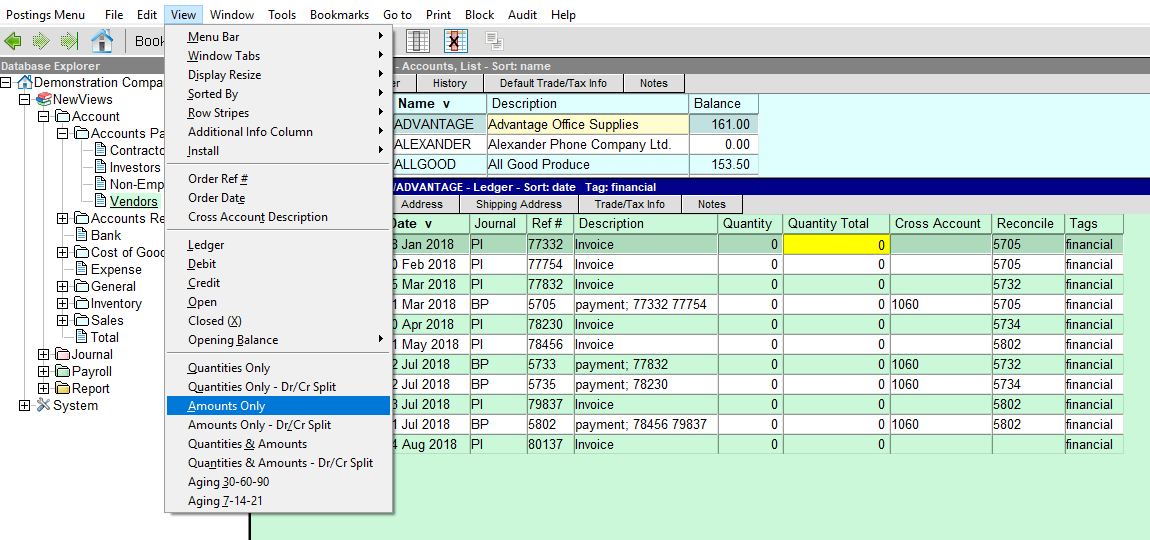Expand the Payroll folder node
The height and width of the screenshot is (540, 1150).
43,371
